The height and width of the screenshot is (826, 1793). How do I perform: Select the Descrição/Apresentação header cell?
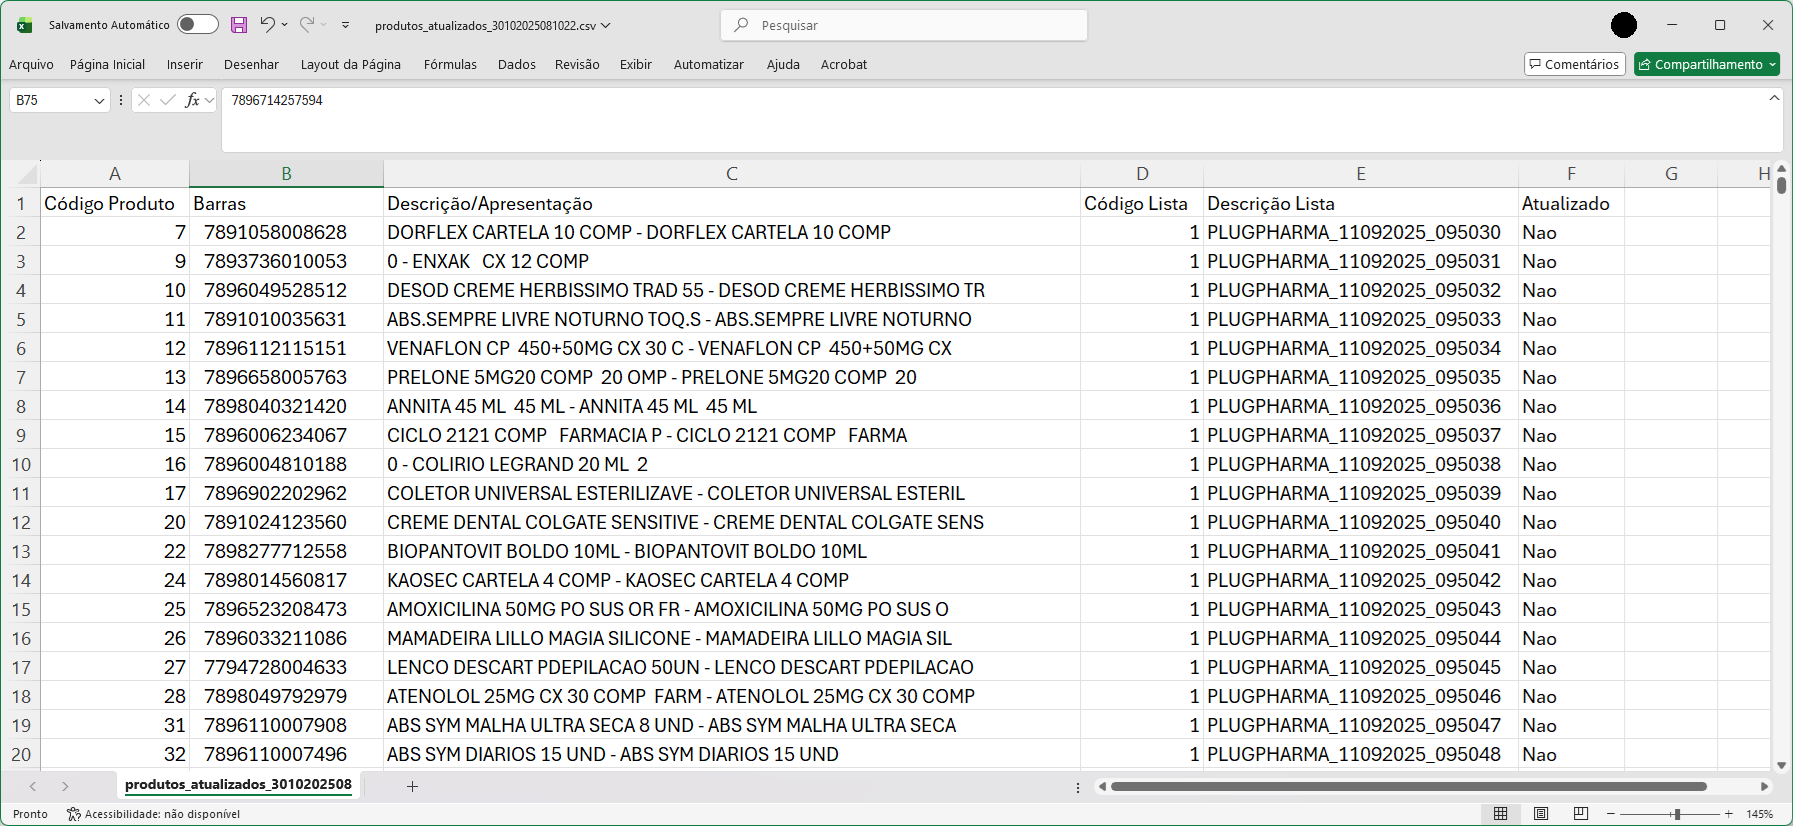click(732, 203)
